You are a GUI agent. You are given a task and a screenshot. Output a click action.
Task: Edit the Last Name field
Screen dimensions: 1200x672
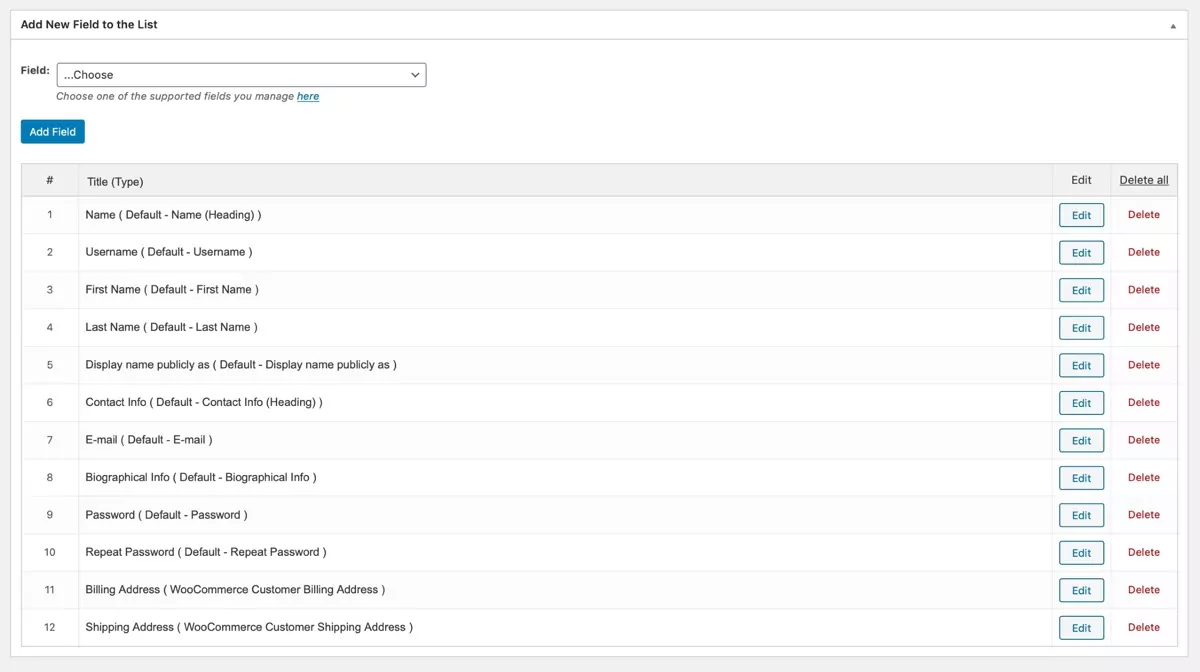point(1082,328)
